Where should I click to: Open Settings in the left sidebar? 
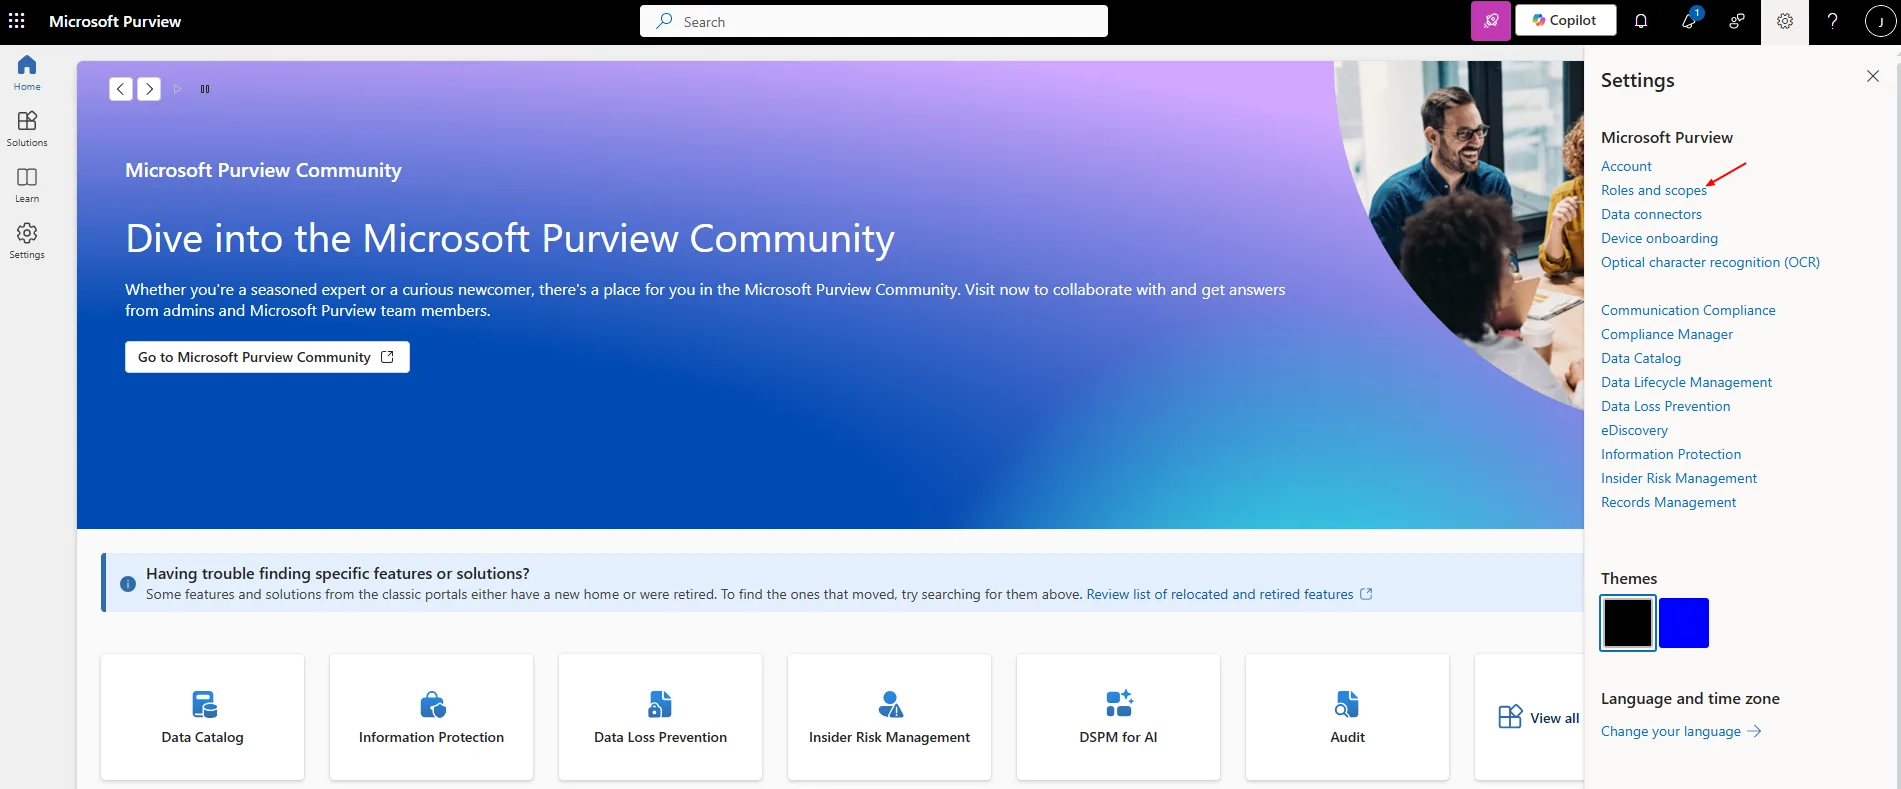pyautogui.click(x=27, y=241)
